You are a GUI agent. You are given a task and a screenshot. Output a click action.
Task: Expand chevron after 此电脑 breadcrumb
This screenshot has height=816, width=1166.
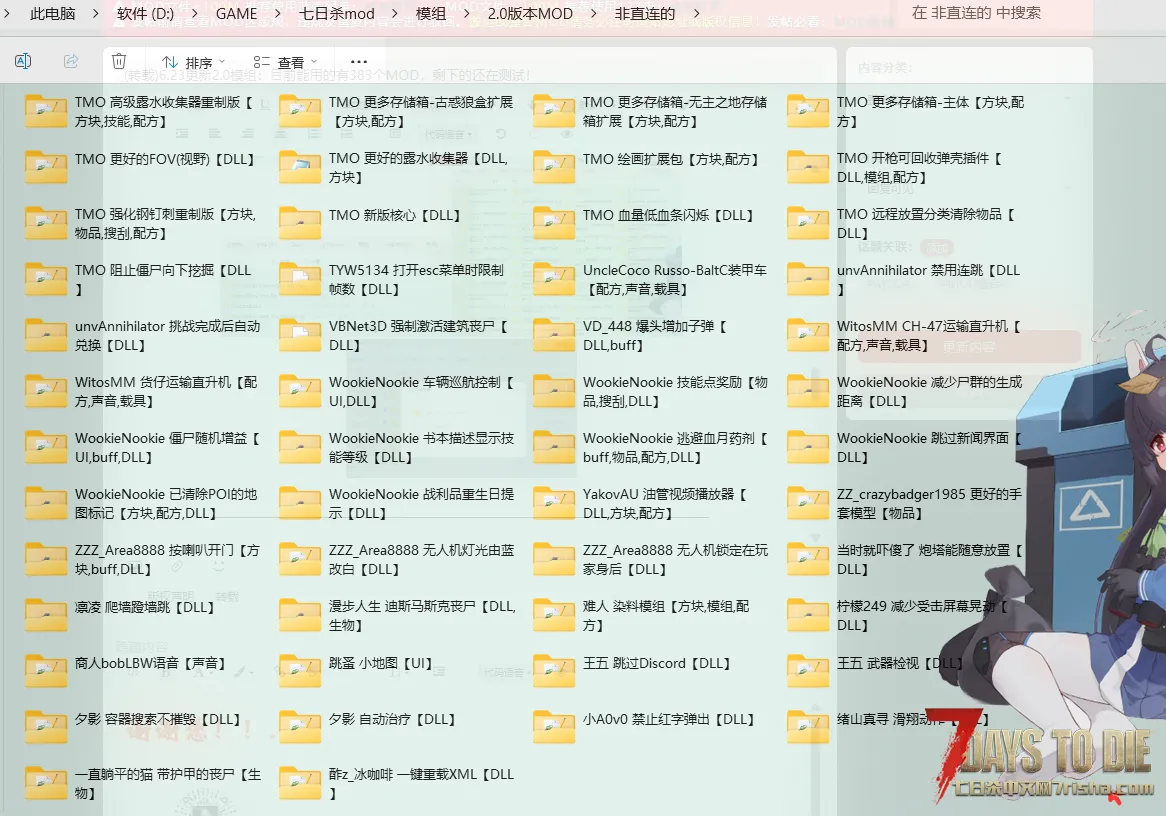pos(96,13)
